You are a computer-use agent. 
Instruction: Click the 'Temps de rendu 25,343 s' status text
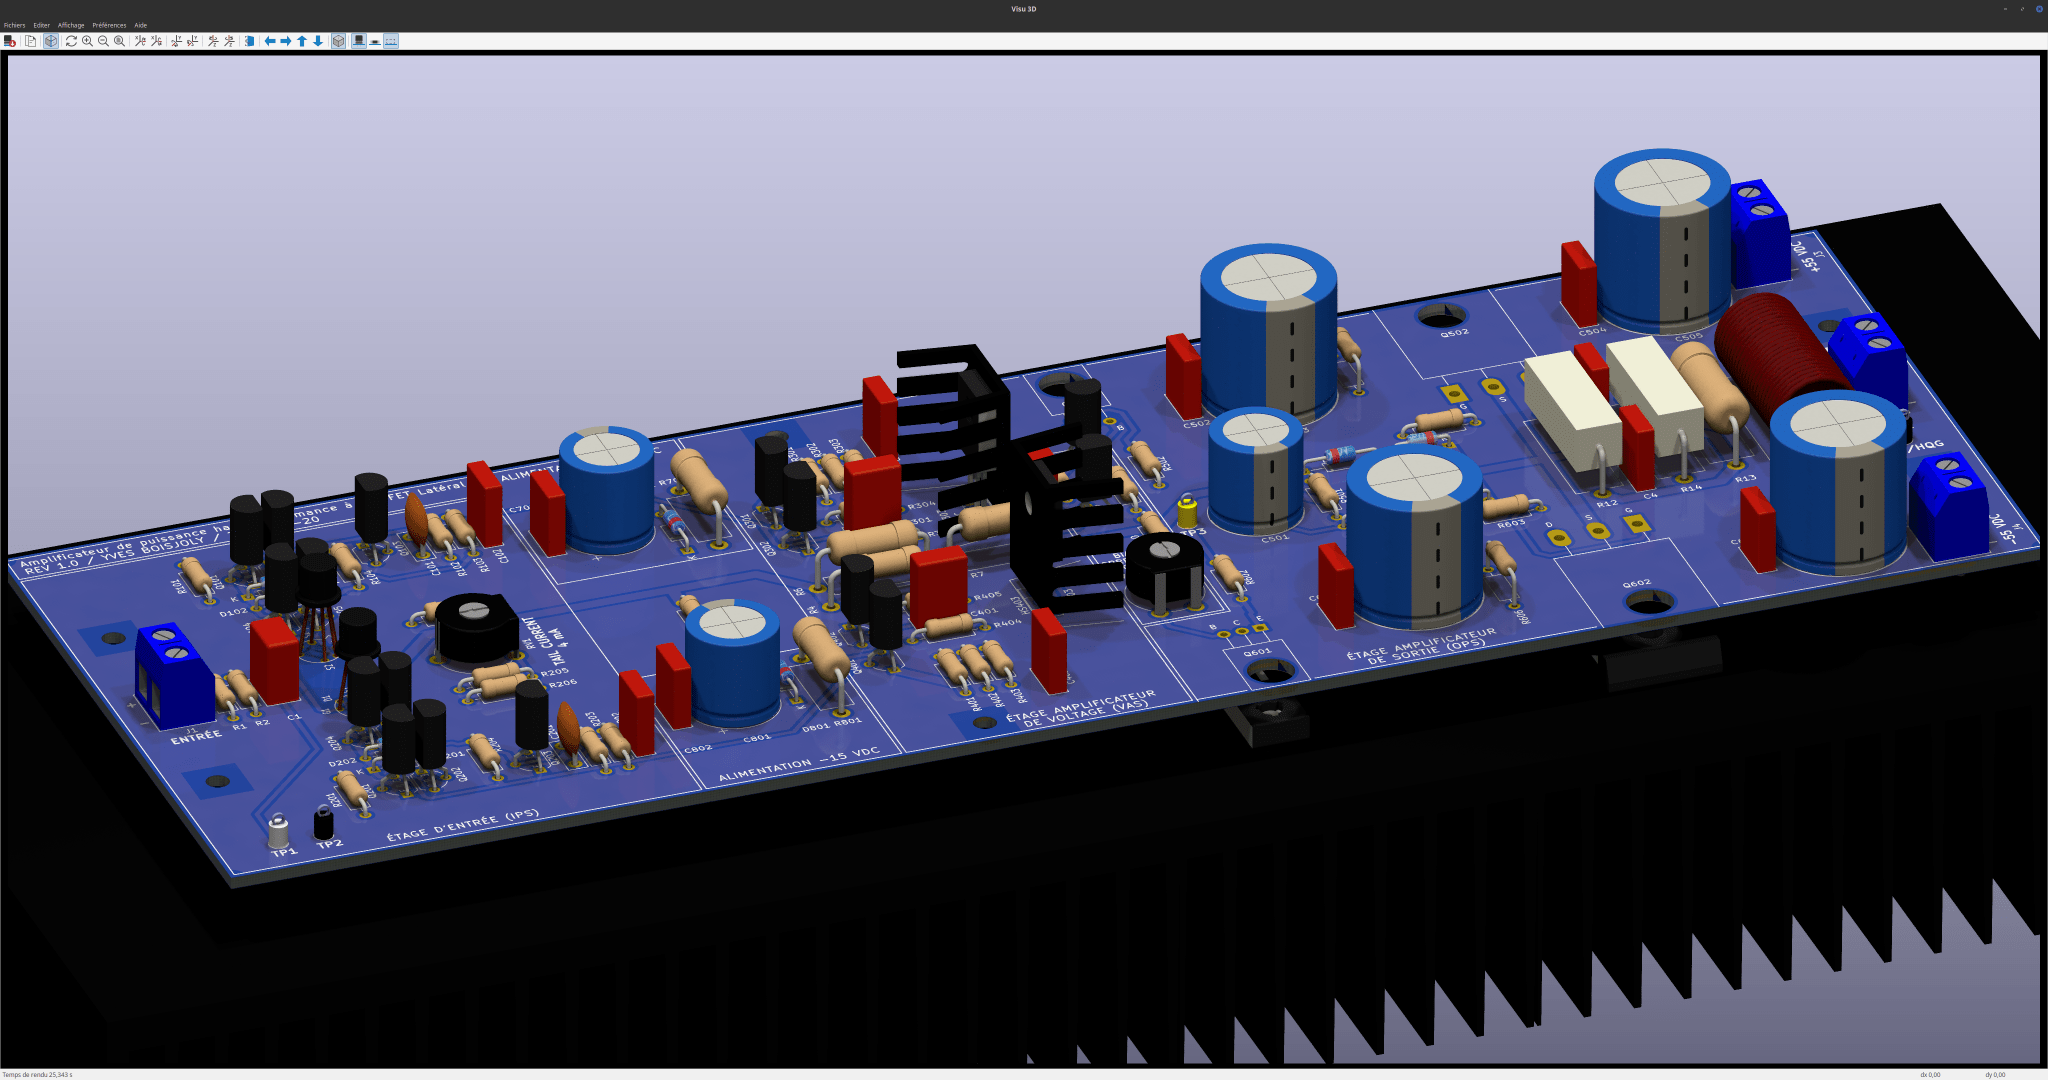coord(37,1074)
